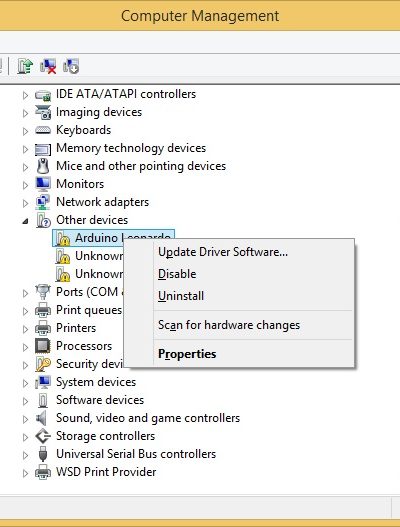Select the Storage controllers tree item
This screenshot has width=400, height=527.
point(106,436)
